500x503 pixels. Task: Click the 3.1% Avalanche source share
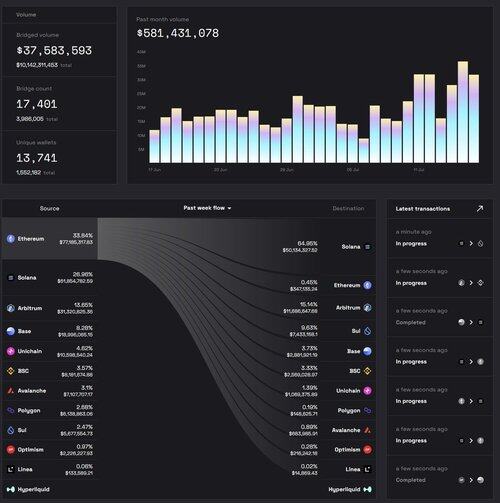coord(87,387)
